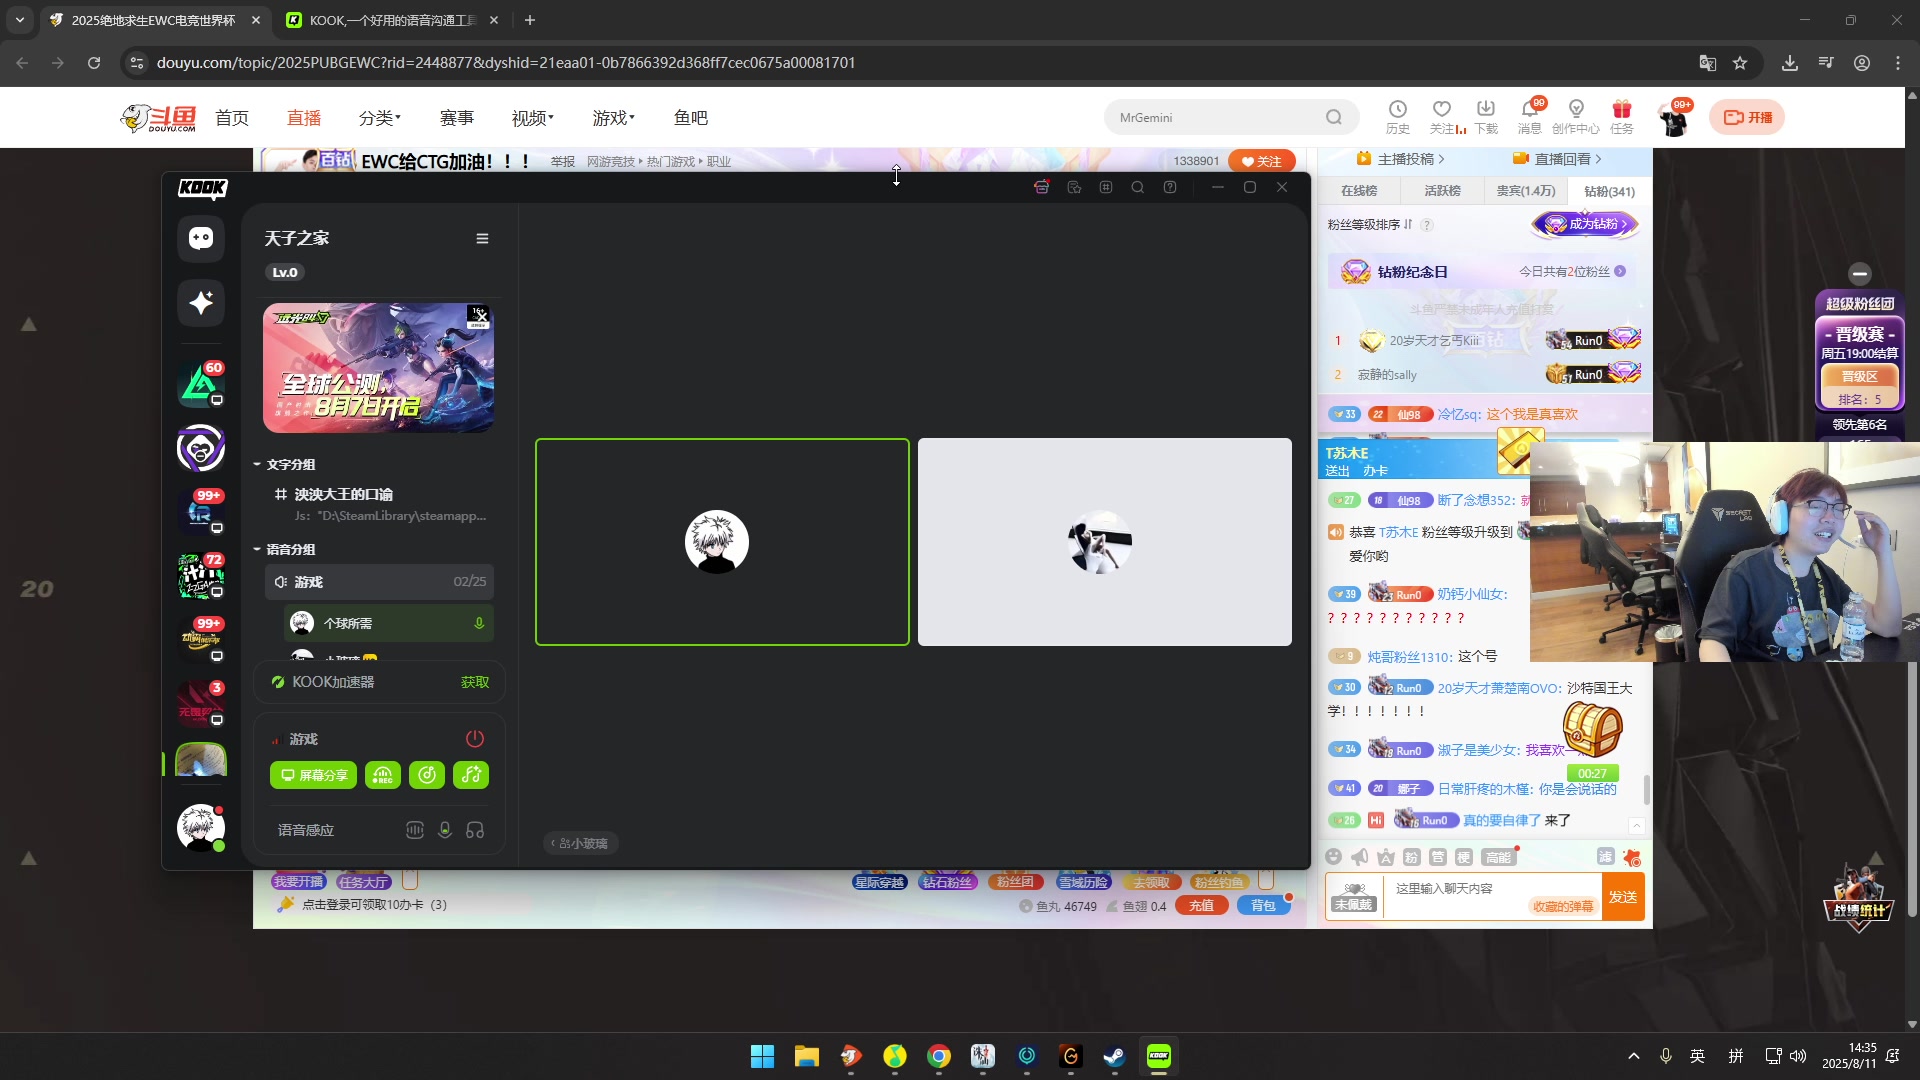Switch to 活跃榜 tab
Screen dimensions: 1920x1080
pos(1442,191)
